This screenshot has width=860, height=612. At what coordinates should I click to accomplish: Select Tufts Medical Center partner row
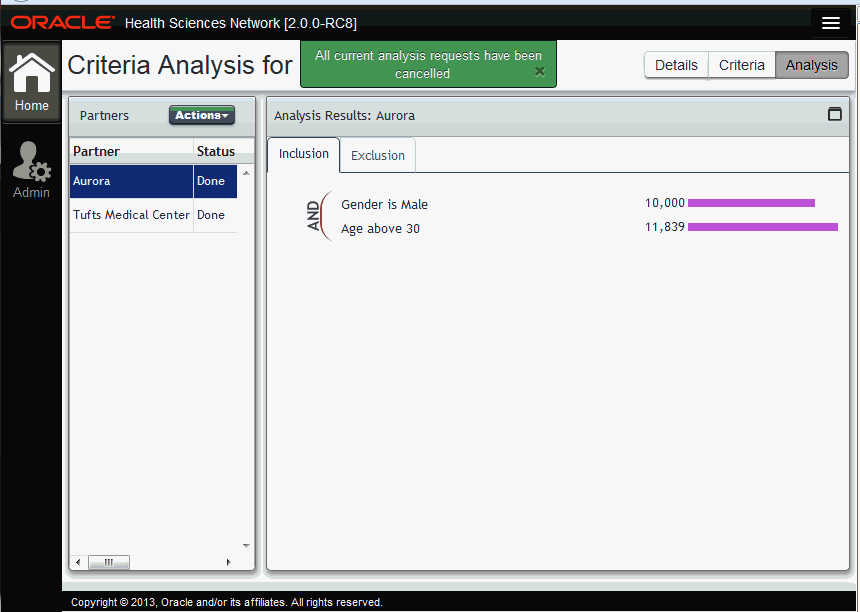click(154, 215)
